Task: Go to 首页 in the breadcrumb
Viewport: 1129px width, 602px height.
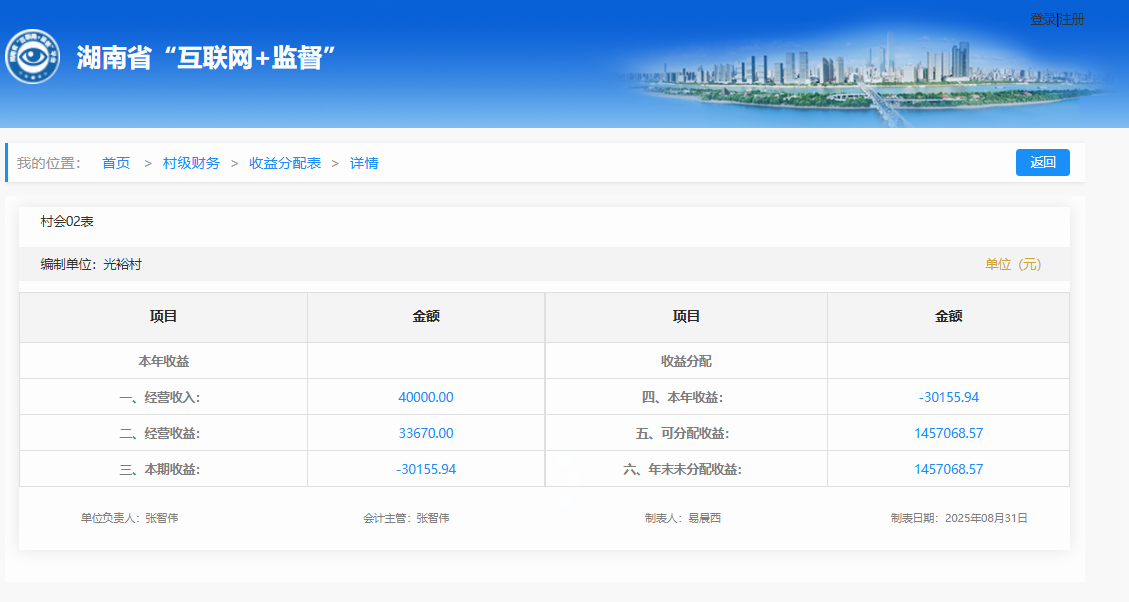Action: [x=116, y=163]
